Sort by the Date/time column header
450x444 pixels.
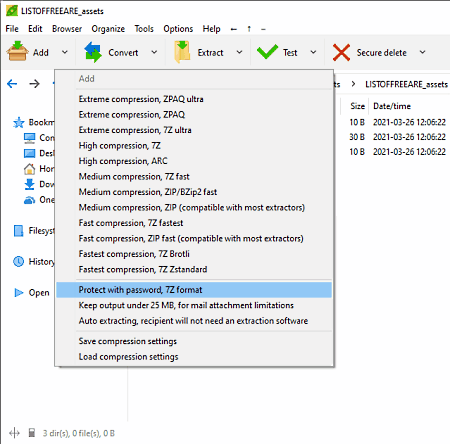(392, 106)
